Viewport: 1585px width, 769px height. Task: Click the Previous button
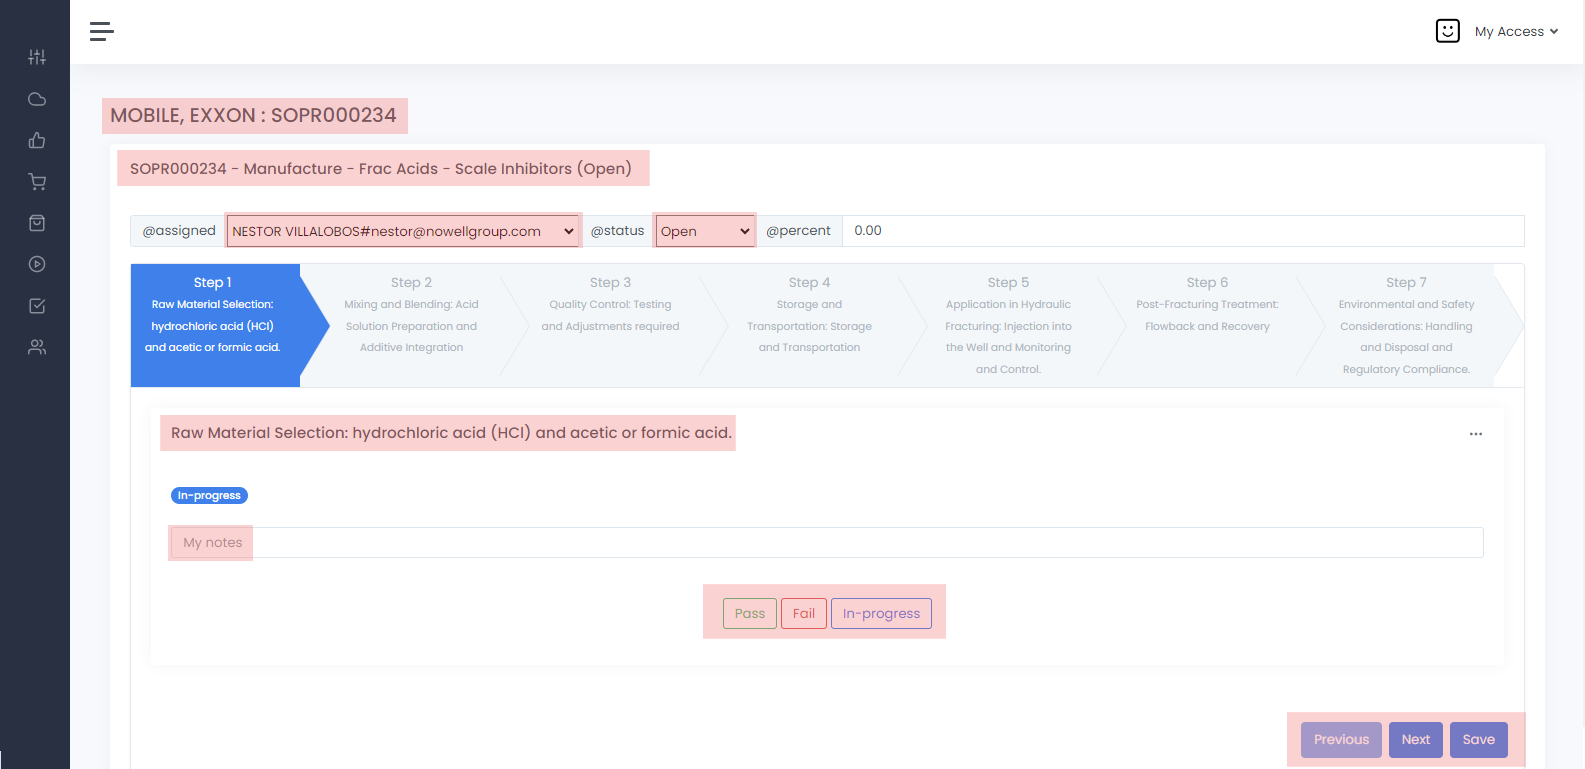tap(1341, 740)
